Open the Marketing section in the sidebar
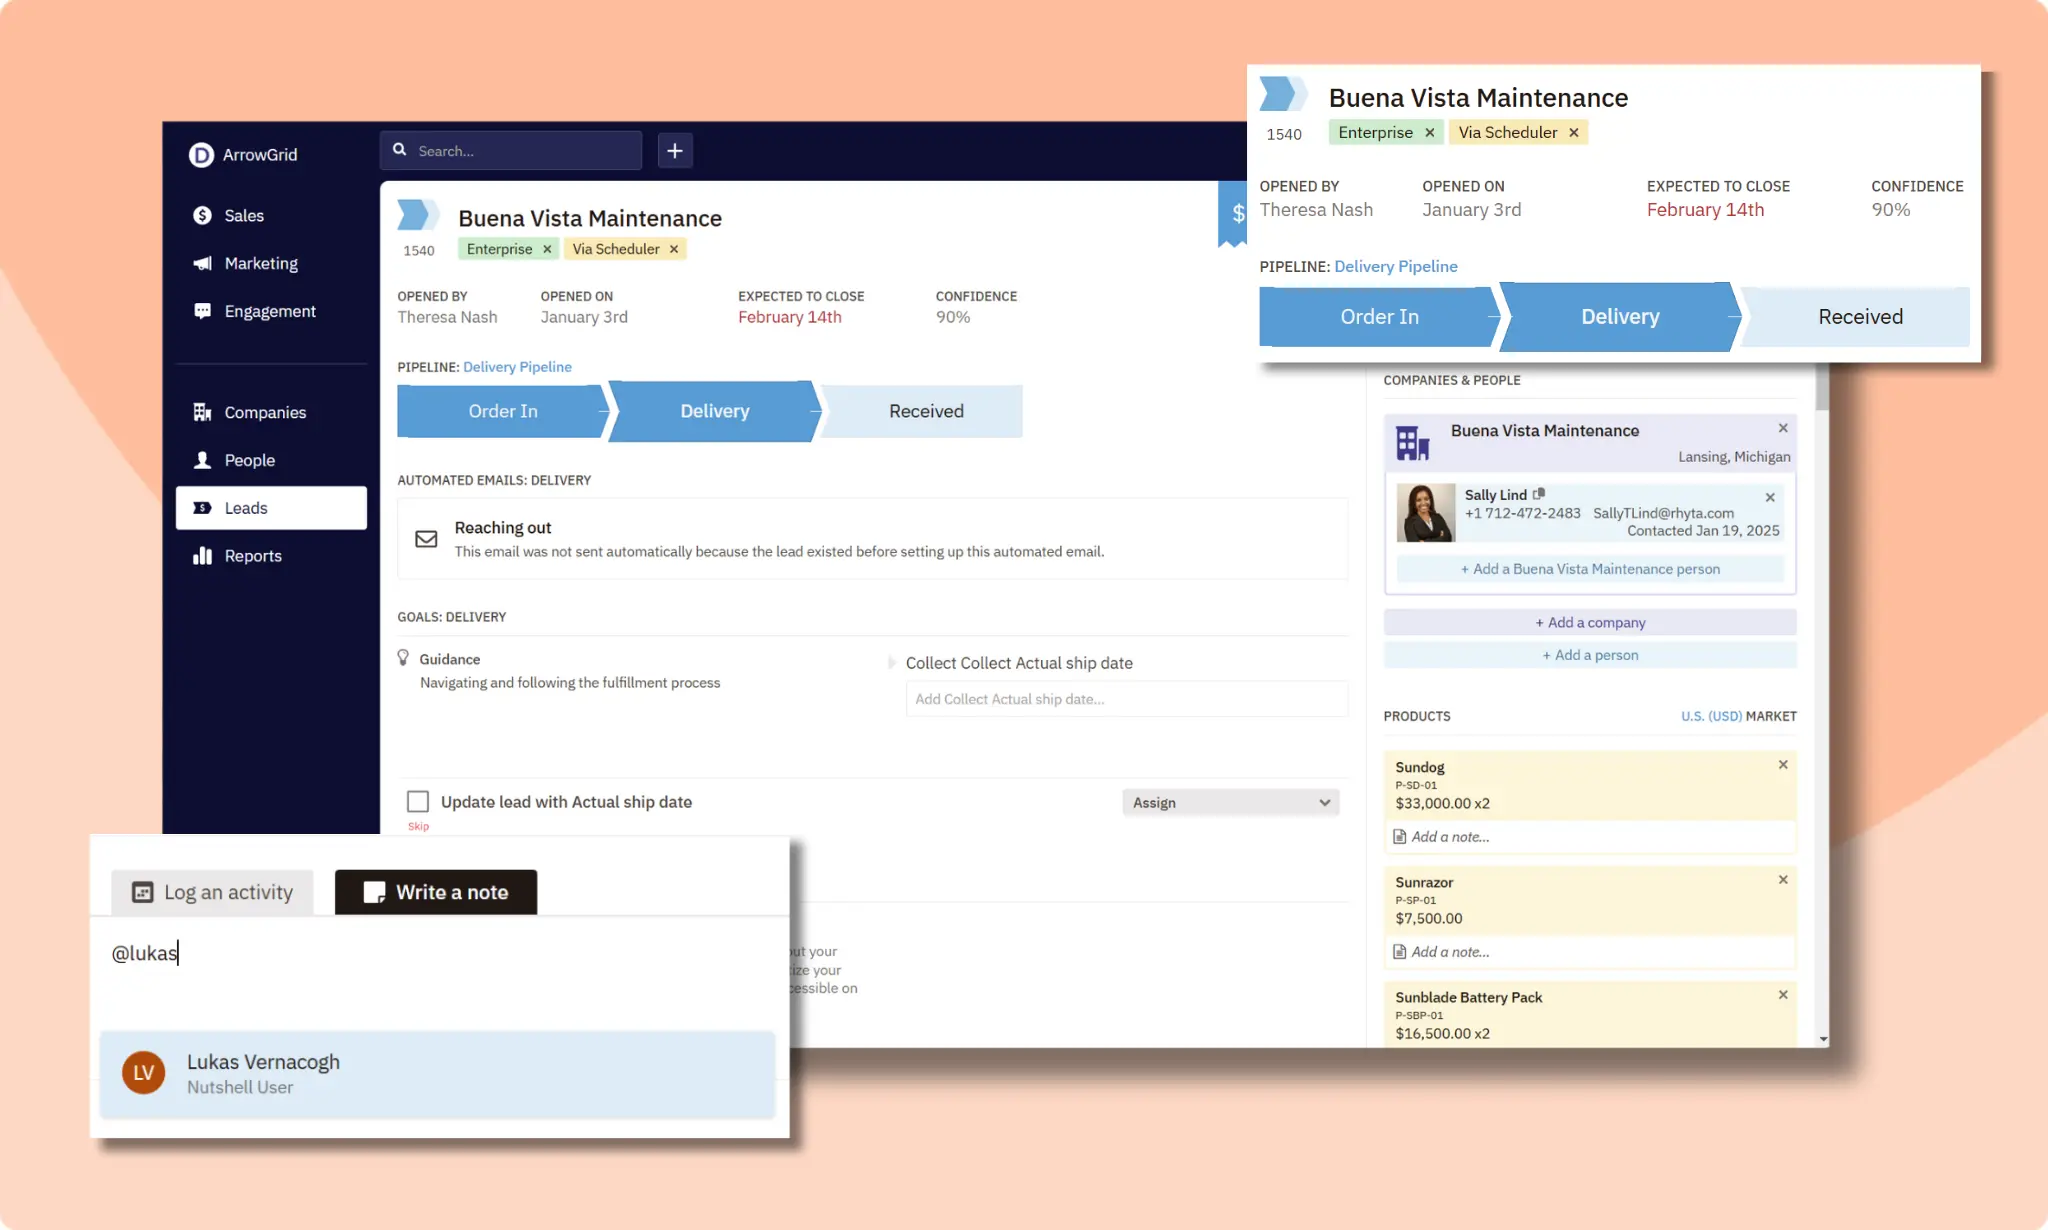This screenshot has height=1230, width=2048. 260,263
